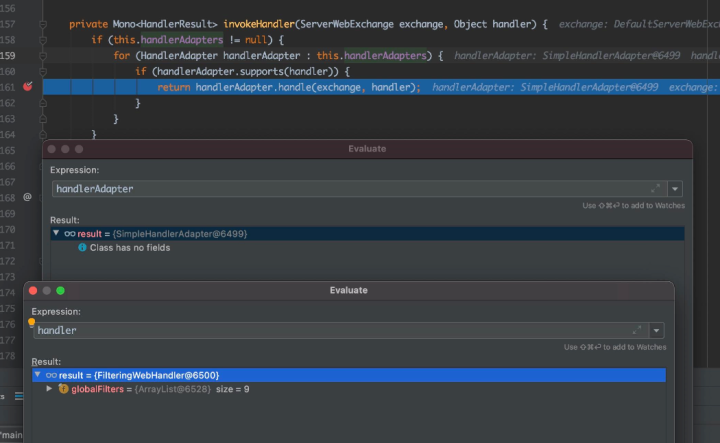Viewport: 720px width, 443px height.
Task: Click the back Evaluate window title bar
Action: point(367,149)
